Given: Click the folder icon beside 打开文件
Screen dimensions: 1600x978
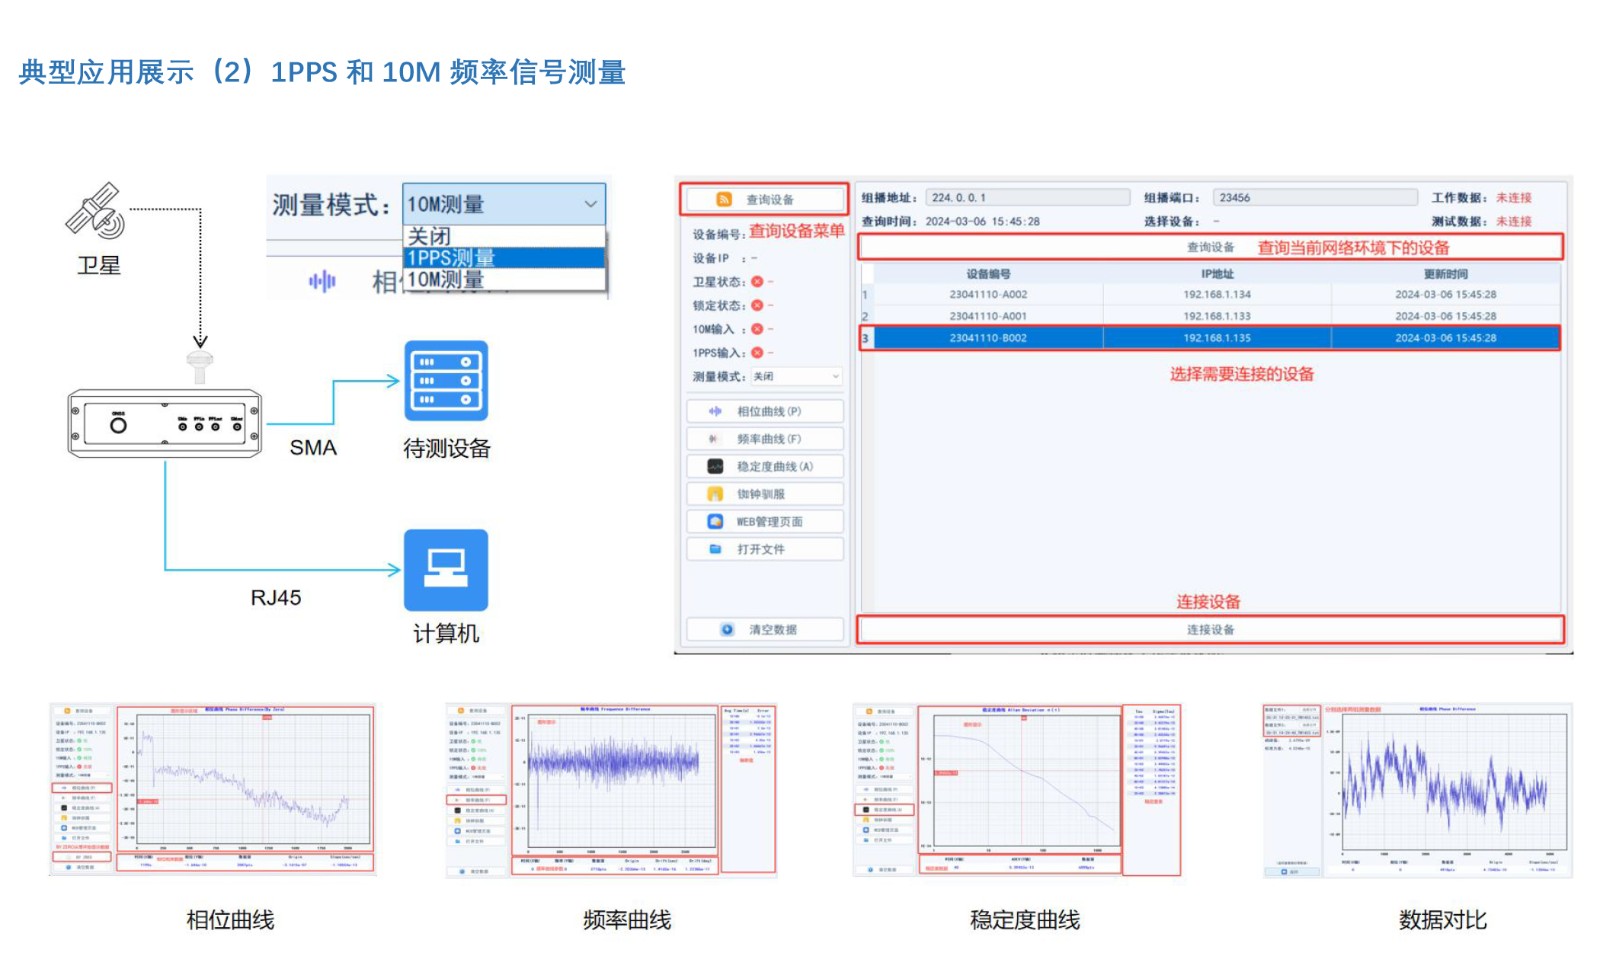Looking at the screenshot, I should pos(715,549).
